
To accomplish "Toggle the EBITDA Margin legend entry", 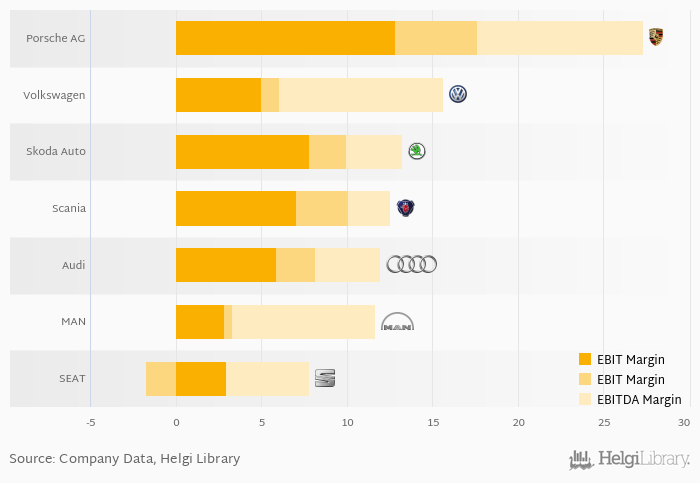I will pos(630,399).
